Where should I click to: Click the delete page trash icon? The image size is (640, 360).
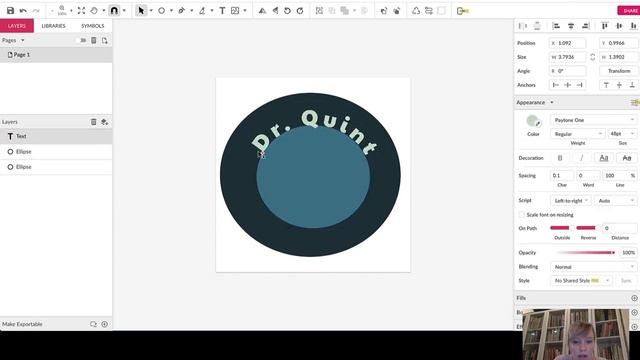pos(93,40)
